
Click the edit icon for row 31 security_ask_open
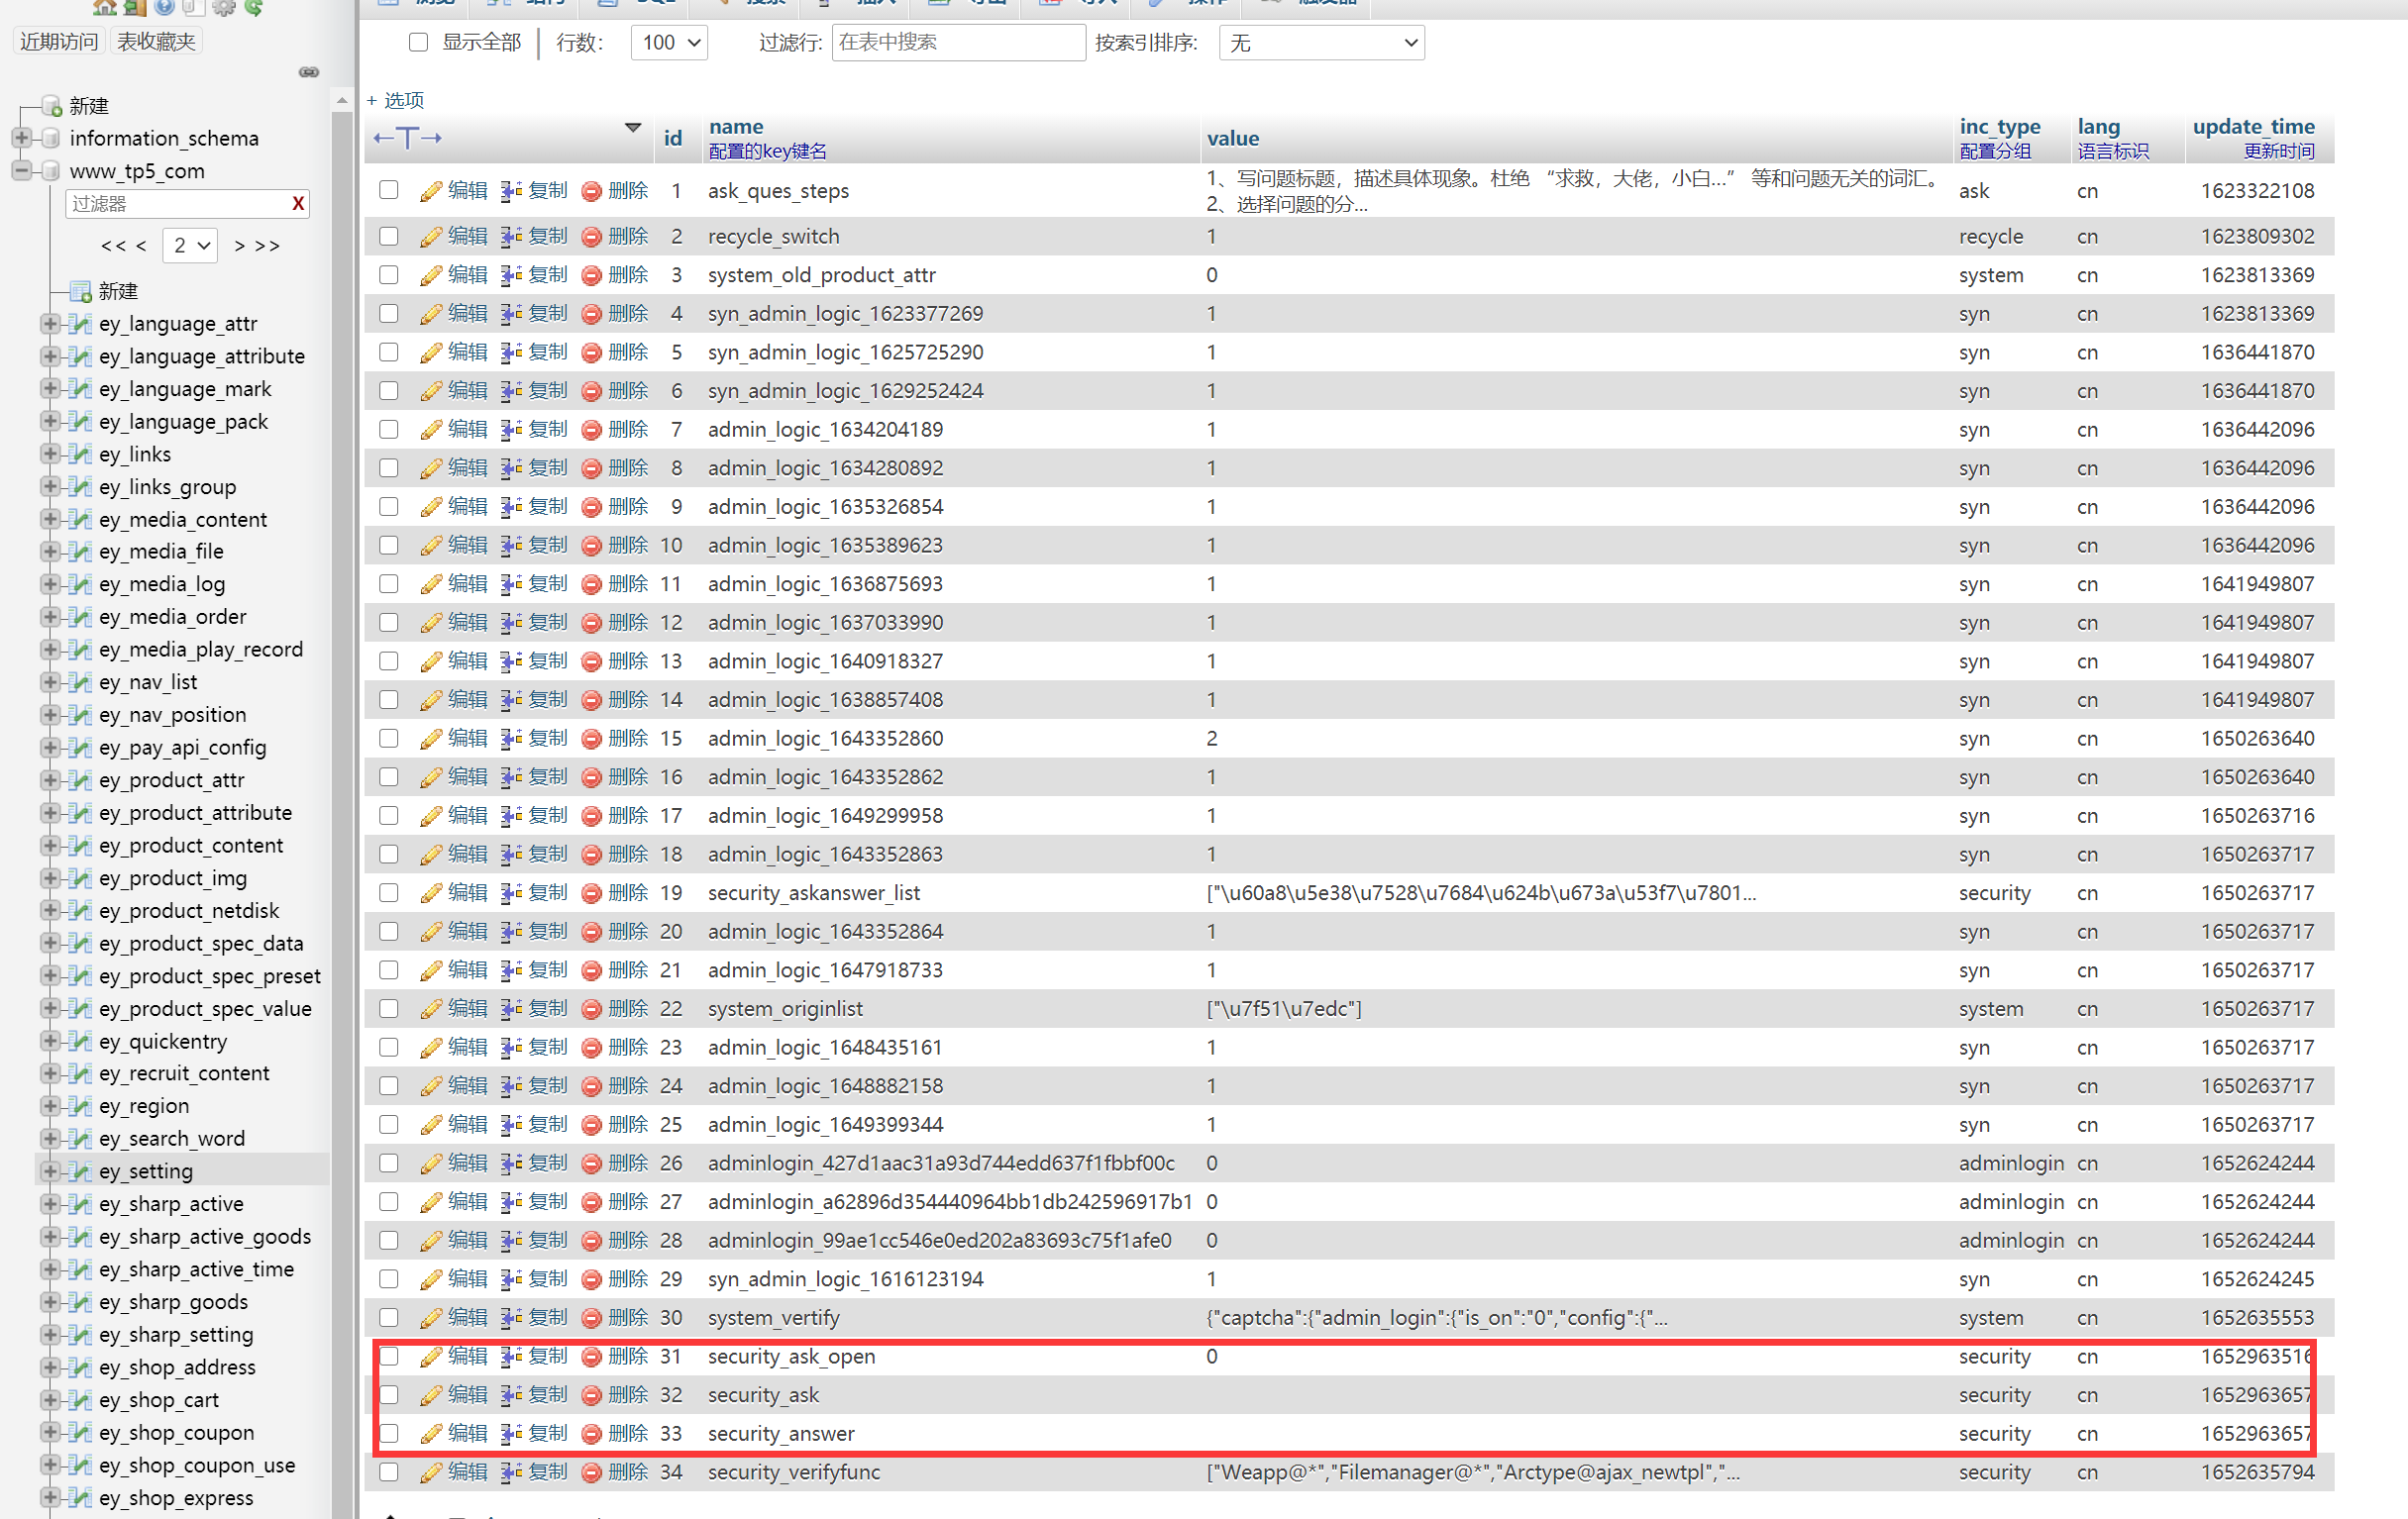(x=434, y=1355)
